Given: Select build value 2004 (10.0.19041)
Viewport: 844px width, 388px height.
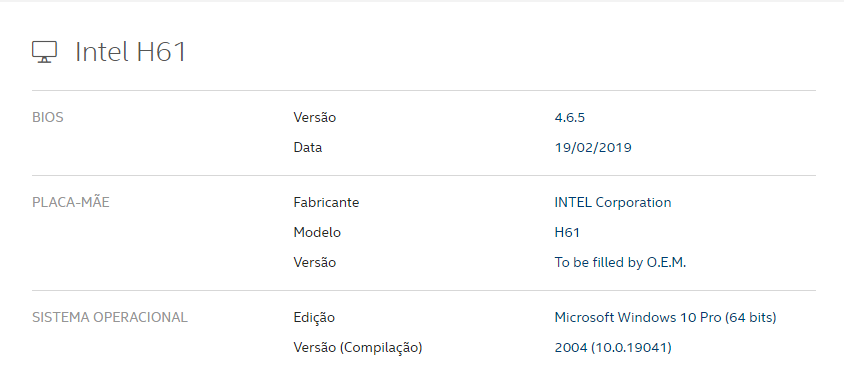Looking at the screenshot, I should [613, 348].
